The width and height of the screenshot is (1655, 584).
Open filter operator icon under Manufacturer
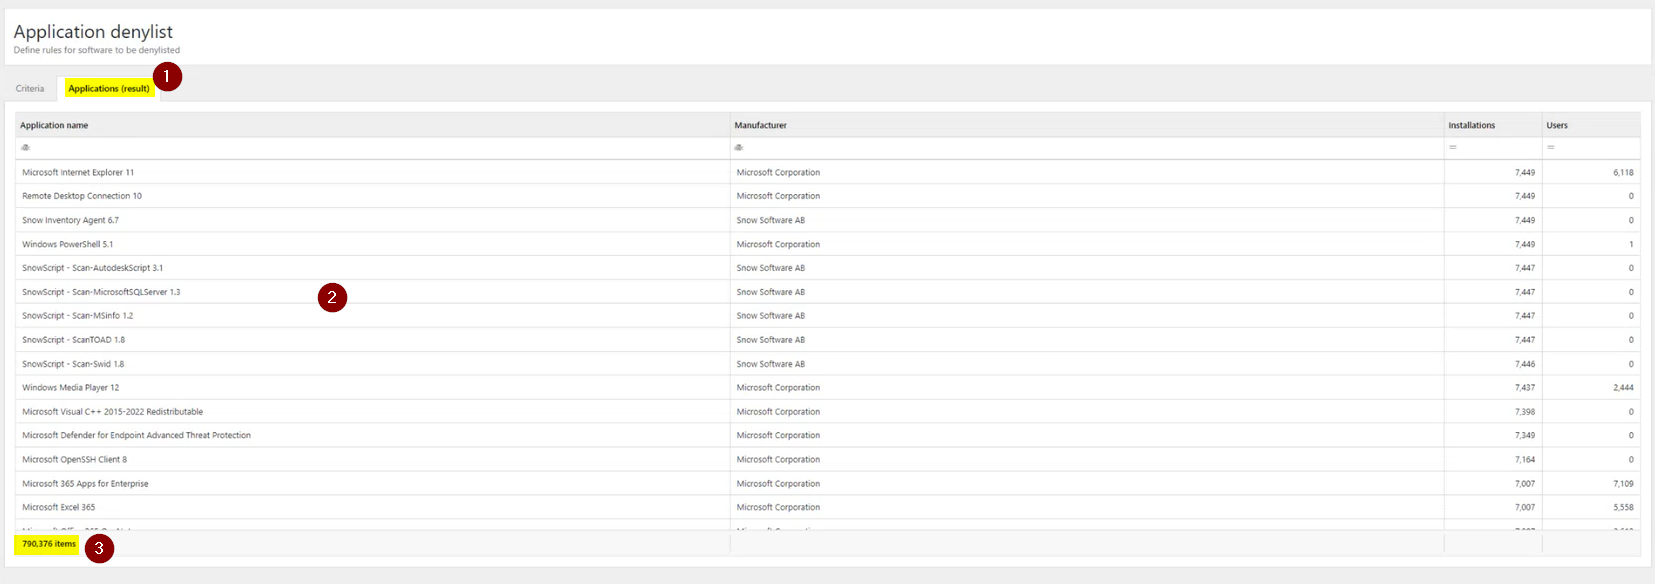739,147
